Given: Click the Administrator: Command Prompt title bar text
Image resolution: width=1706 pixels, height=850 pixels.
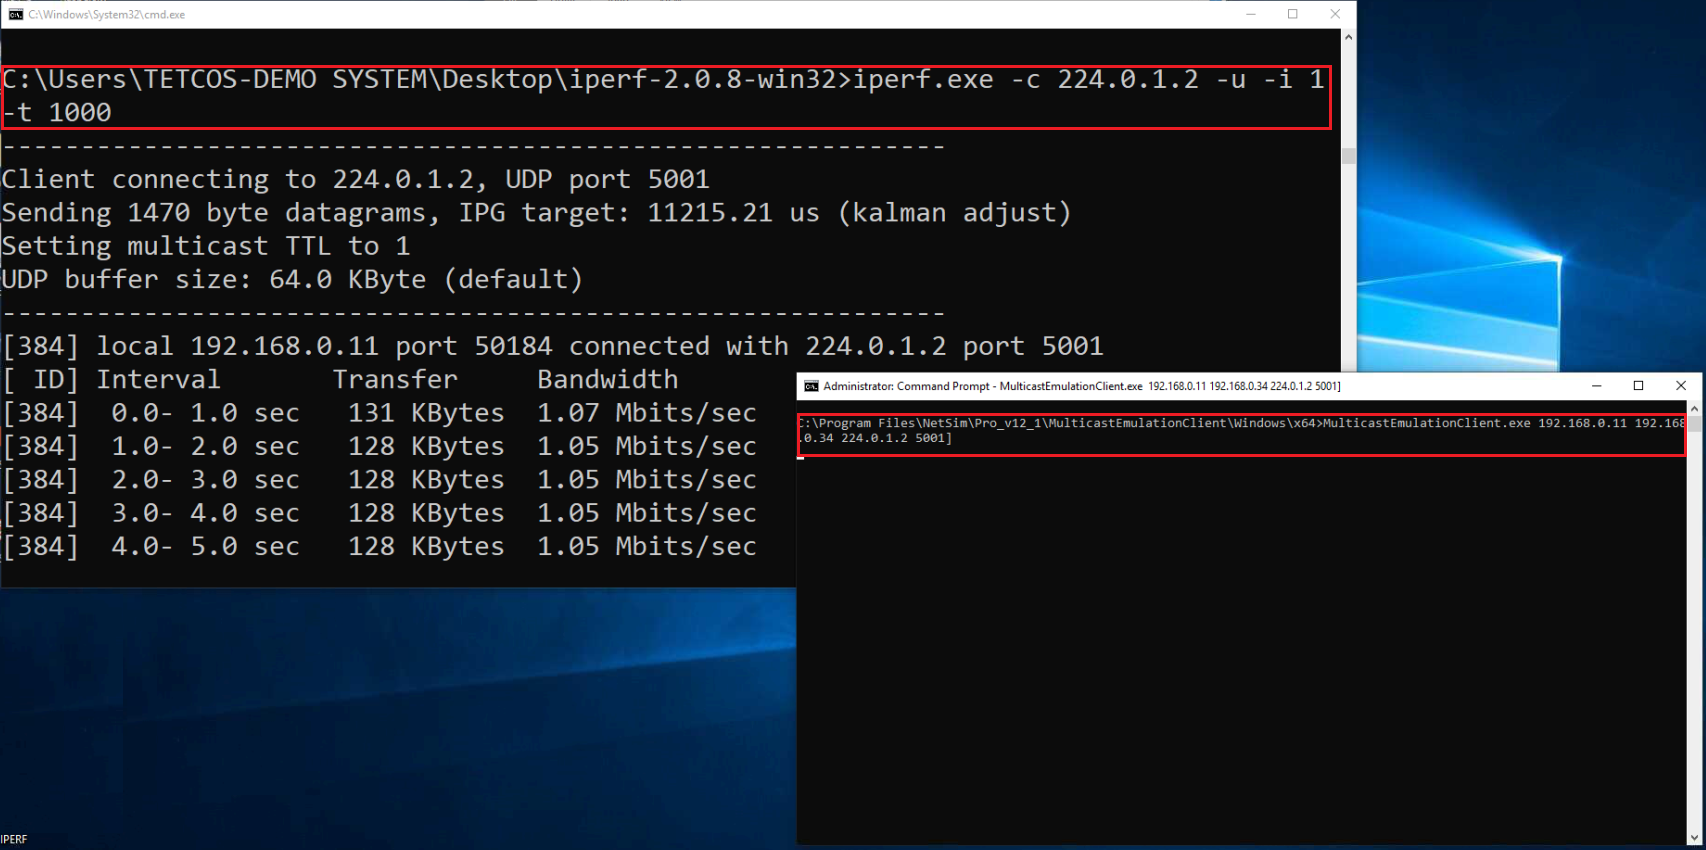Looking at the screenshot, I should tap(1082, 386).
